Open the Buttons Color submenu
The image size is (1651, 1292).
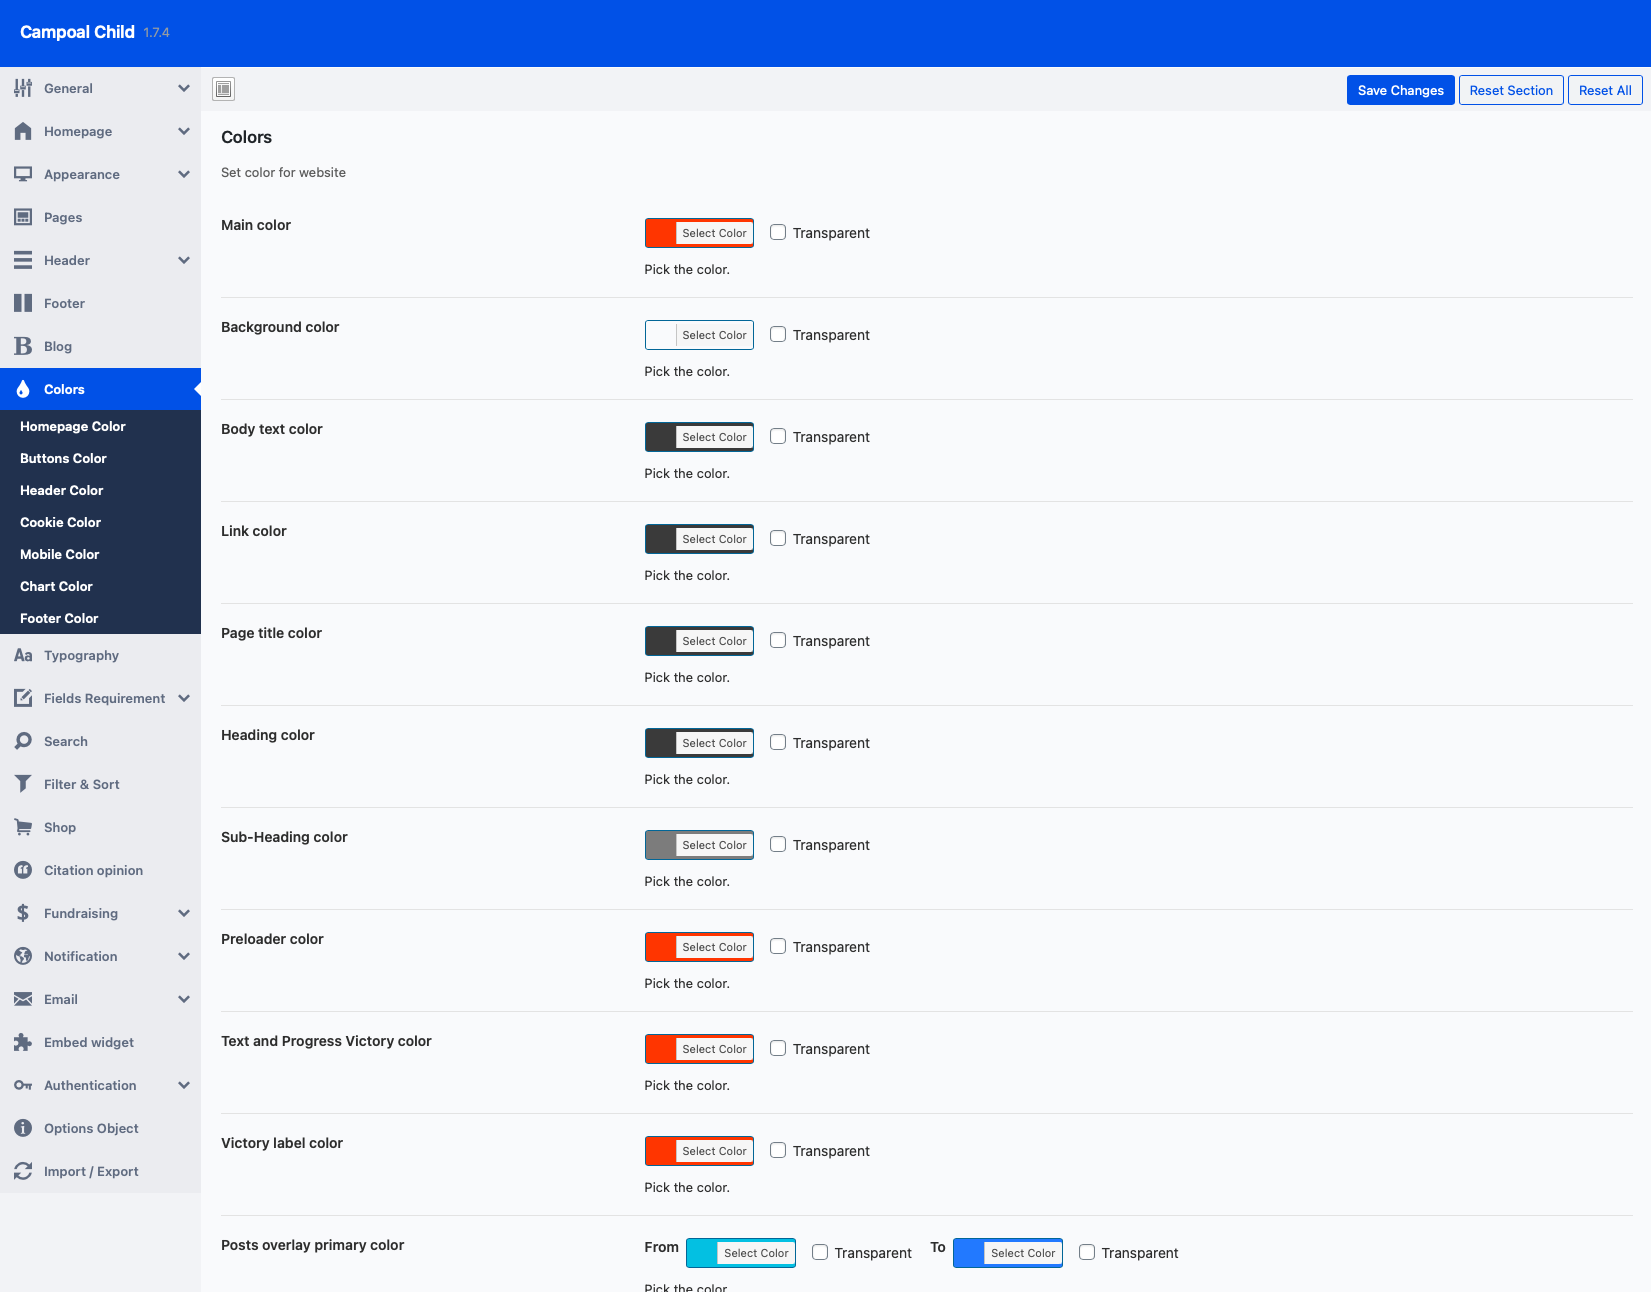[63, 458]
